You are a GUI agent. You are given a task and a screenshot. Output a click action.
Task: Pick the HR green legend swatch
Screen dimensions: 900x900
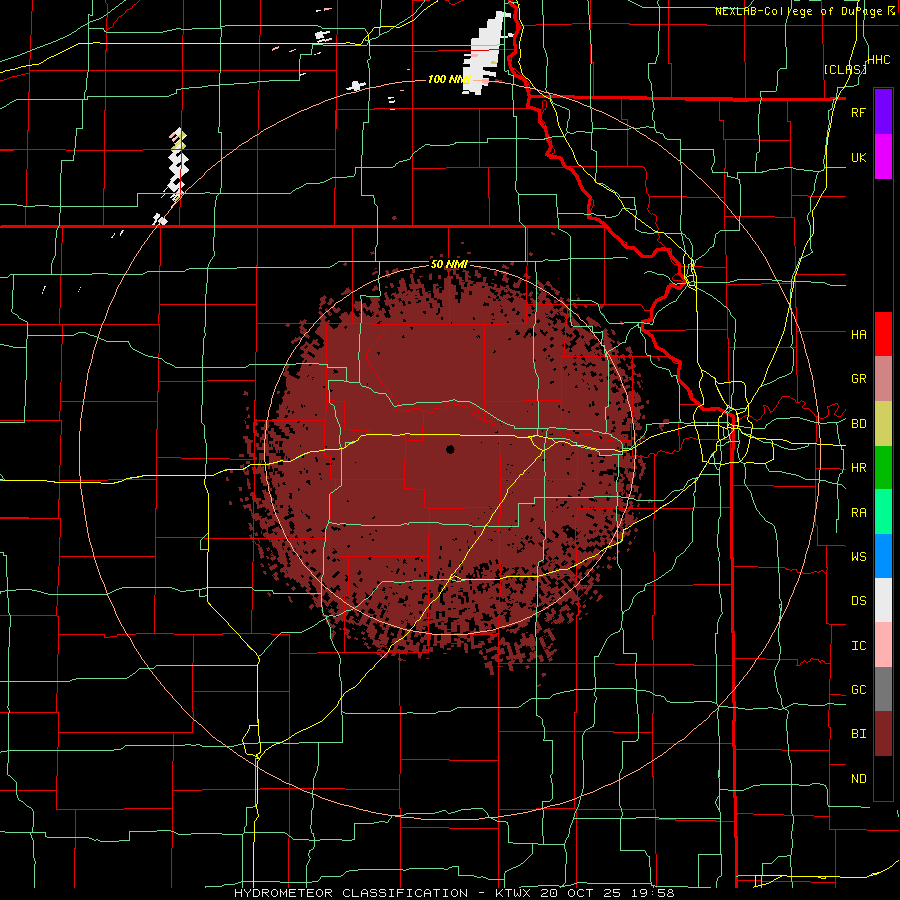click(883, 467)
